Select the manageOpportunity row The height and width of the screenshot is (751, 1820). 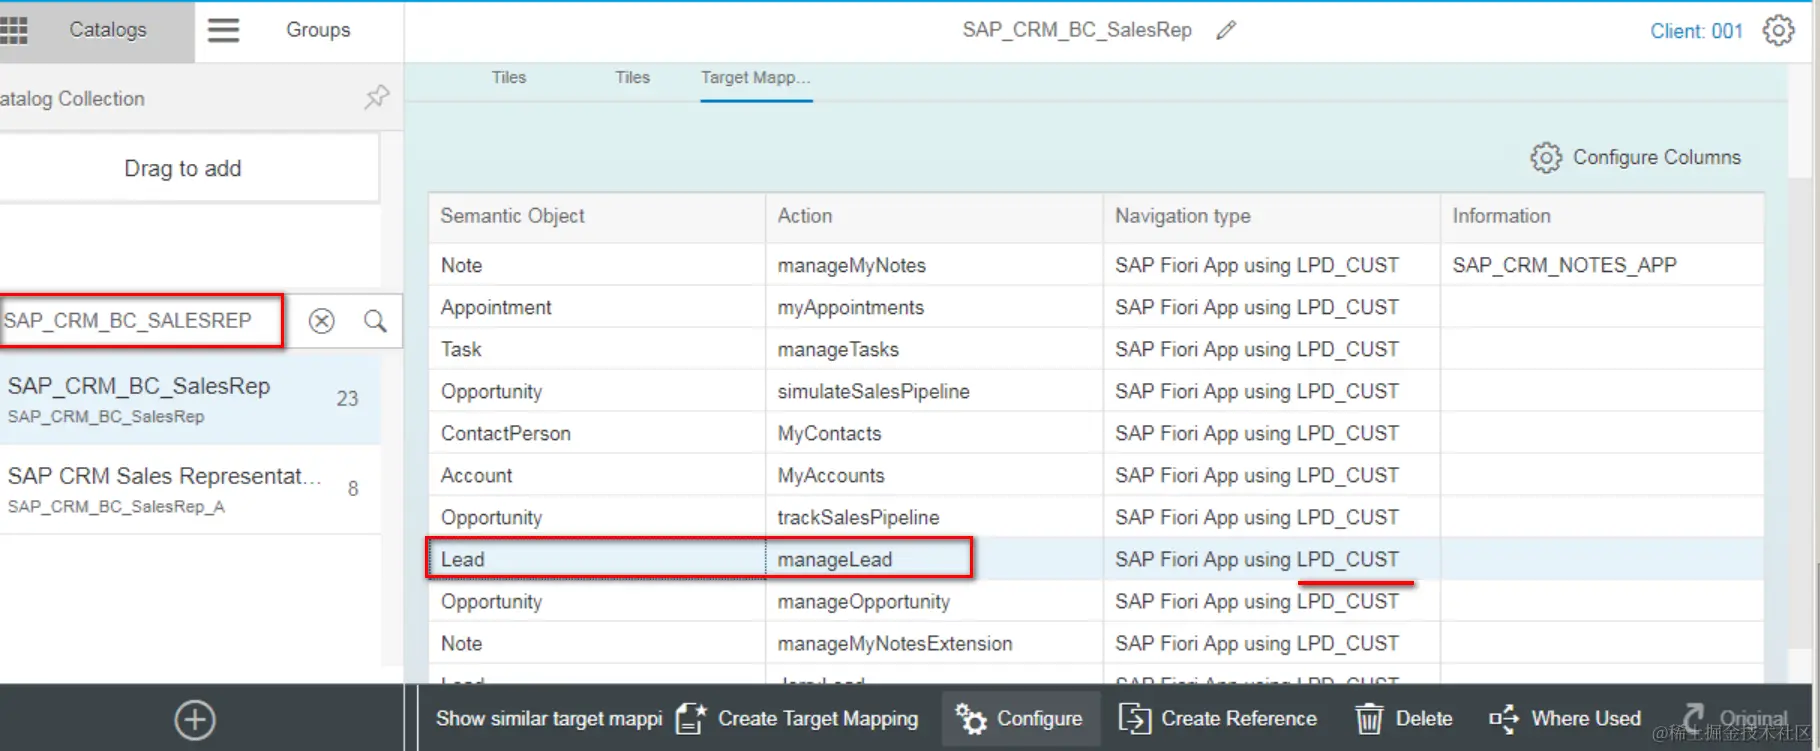pyautogui.click(x=1096, y=601)
